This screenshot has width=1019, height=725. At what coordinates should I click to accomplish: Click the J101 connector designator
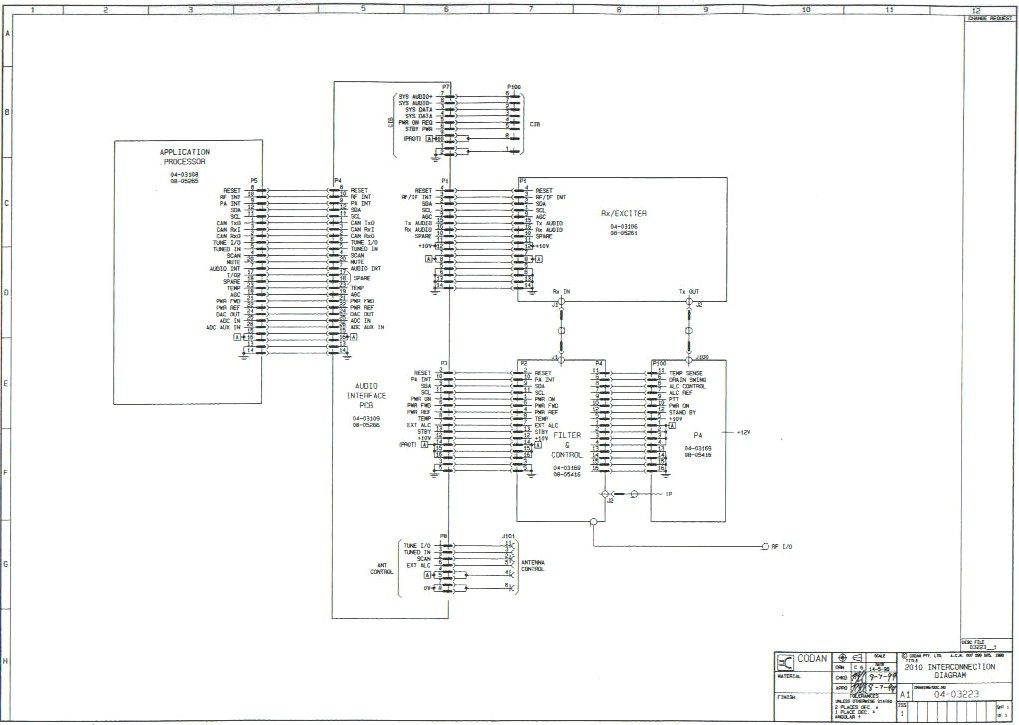tap(508, 535)
